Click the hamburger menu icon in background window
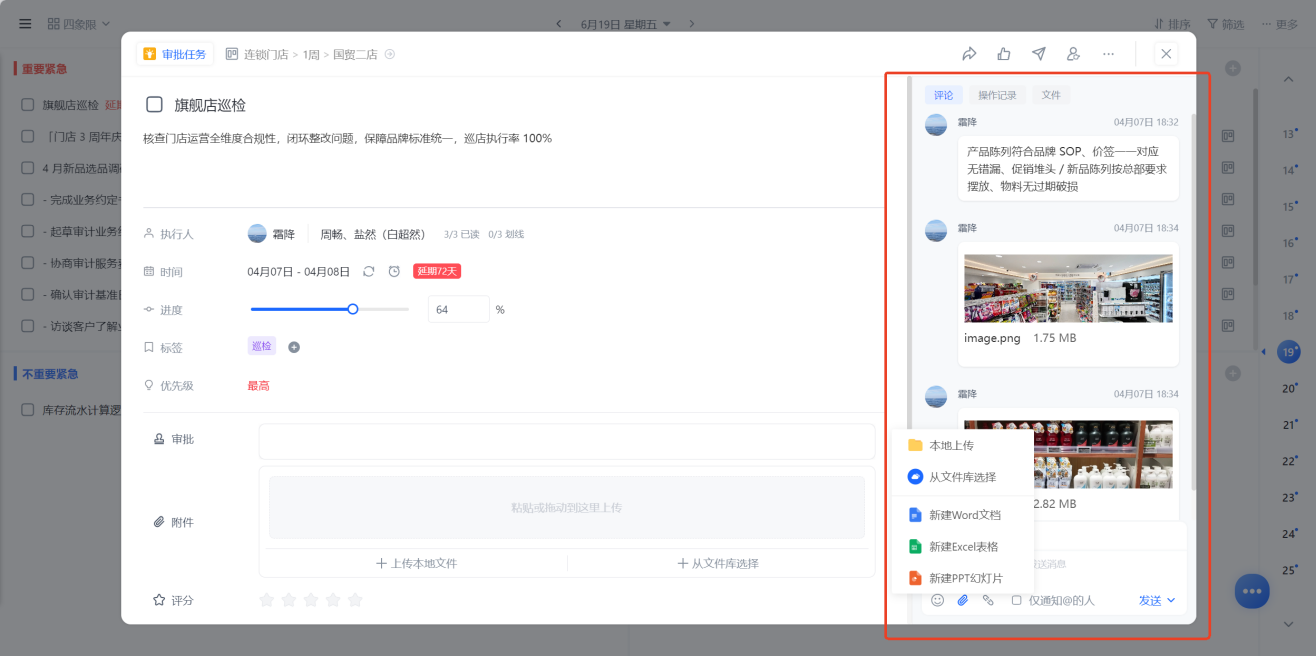 [x=25, y=23]
